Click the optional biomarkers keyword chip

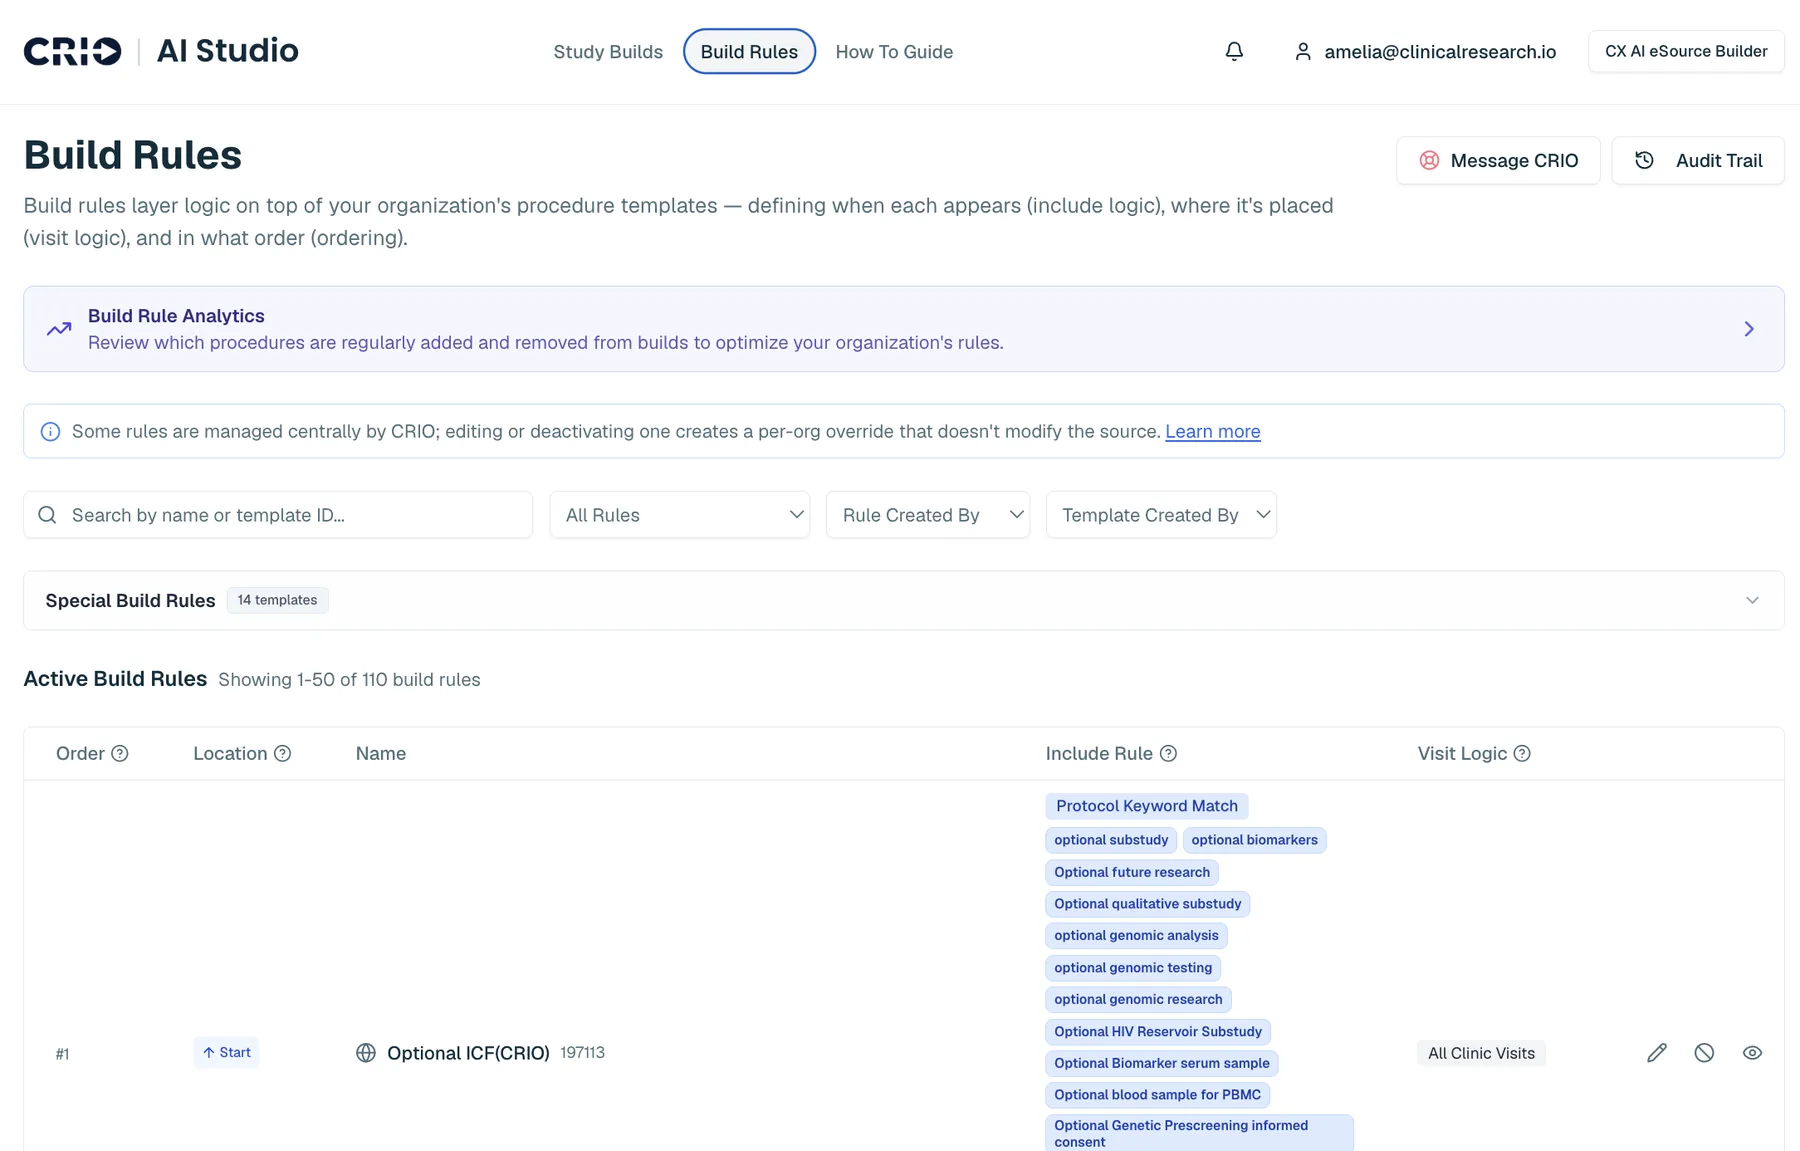click(x=1254, y=840)
